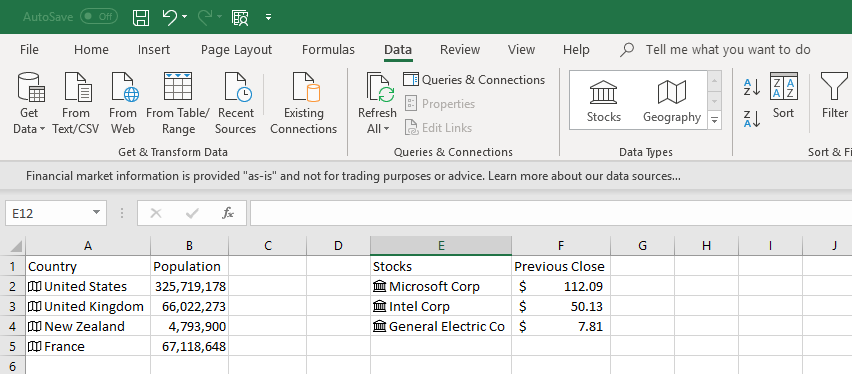This screenshot has width=852, height=374.
Task: Click the Redo arrow icon
Action: pos(205,17)
